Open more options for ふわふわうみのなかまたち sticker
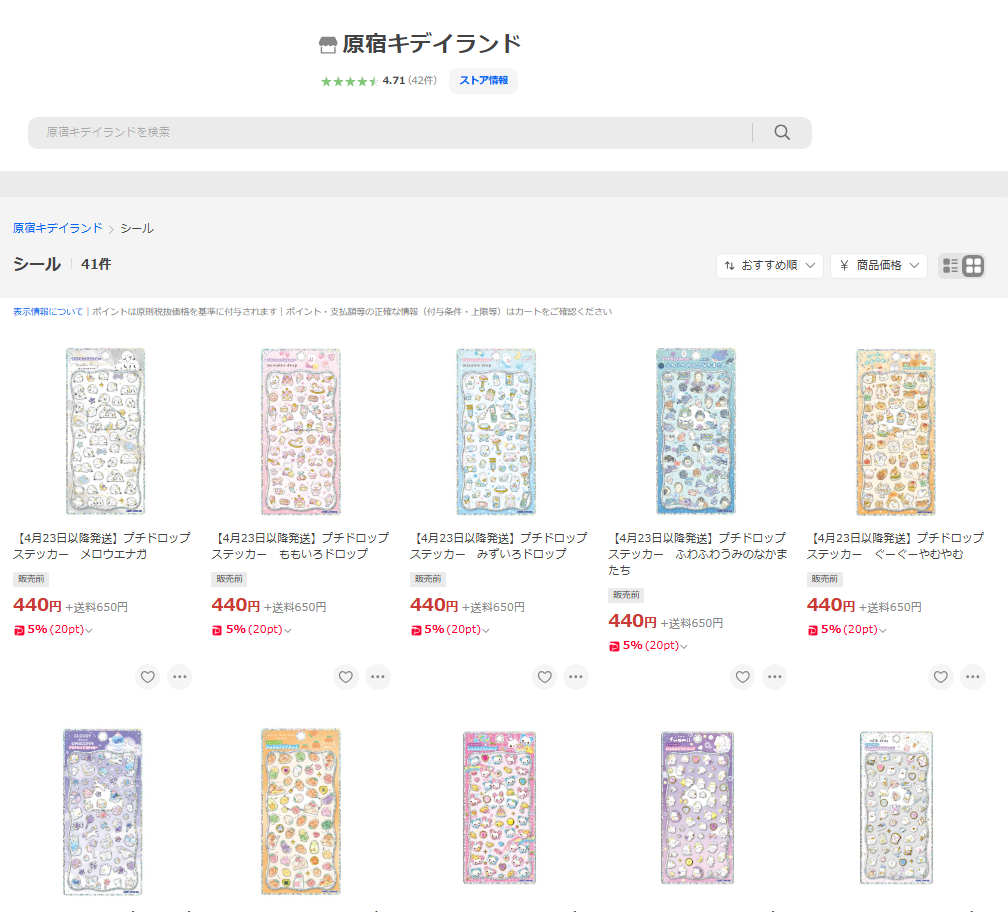 [x=775, y=677]
